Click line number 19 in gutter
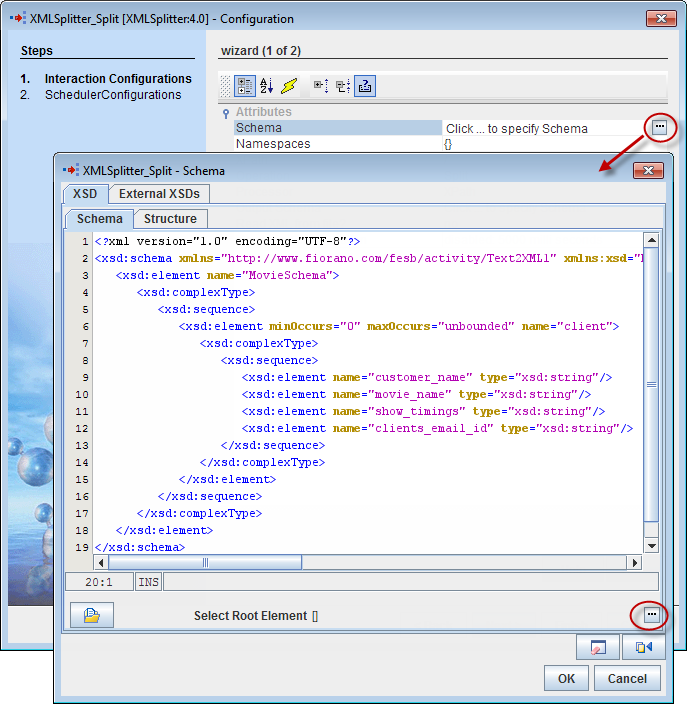Image resolution: width=687 pixels, height=704 pixels. click(x=82, y=548)
